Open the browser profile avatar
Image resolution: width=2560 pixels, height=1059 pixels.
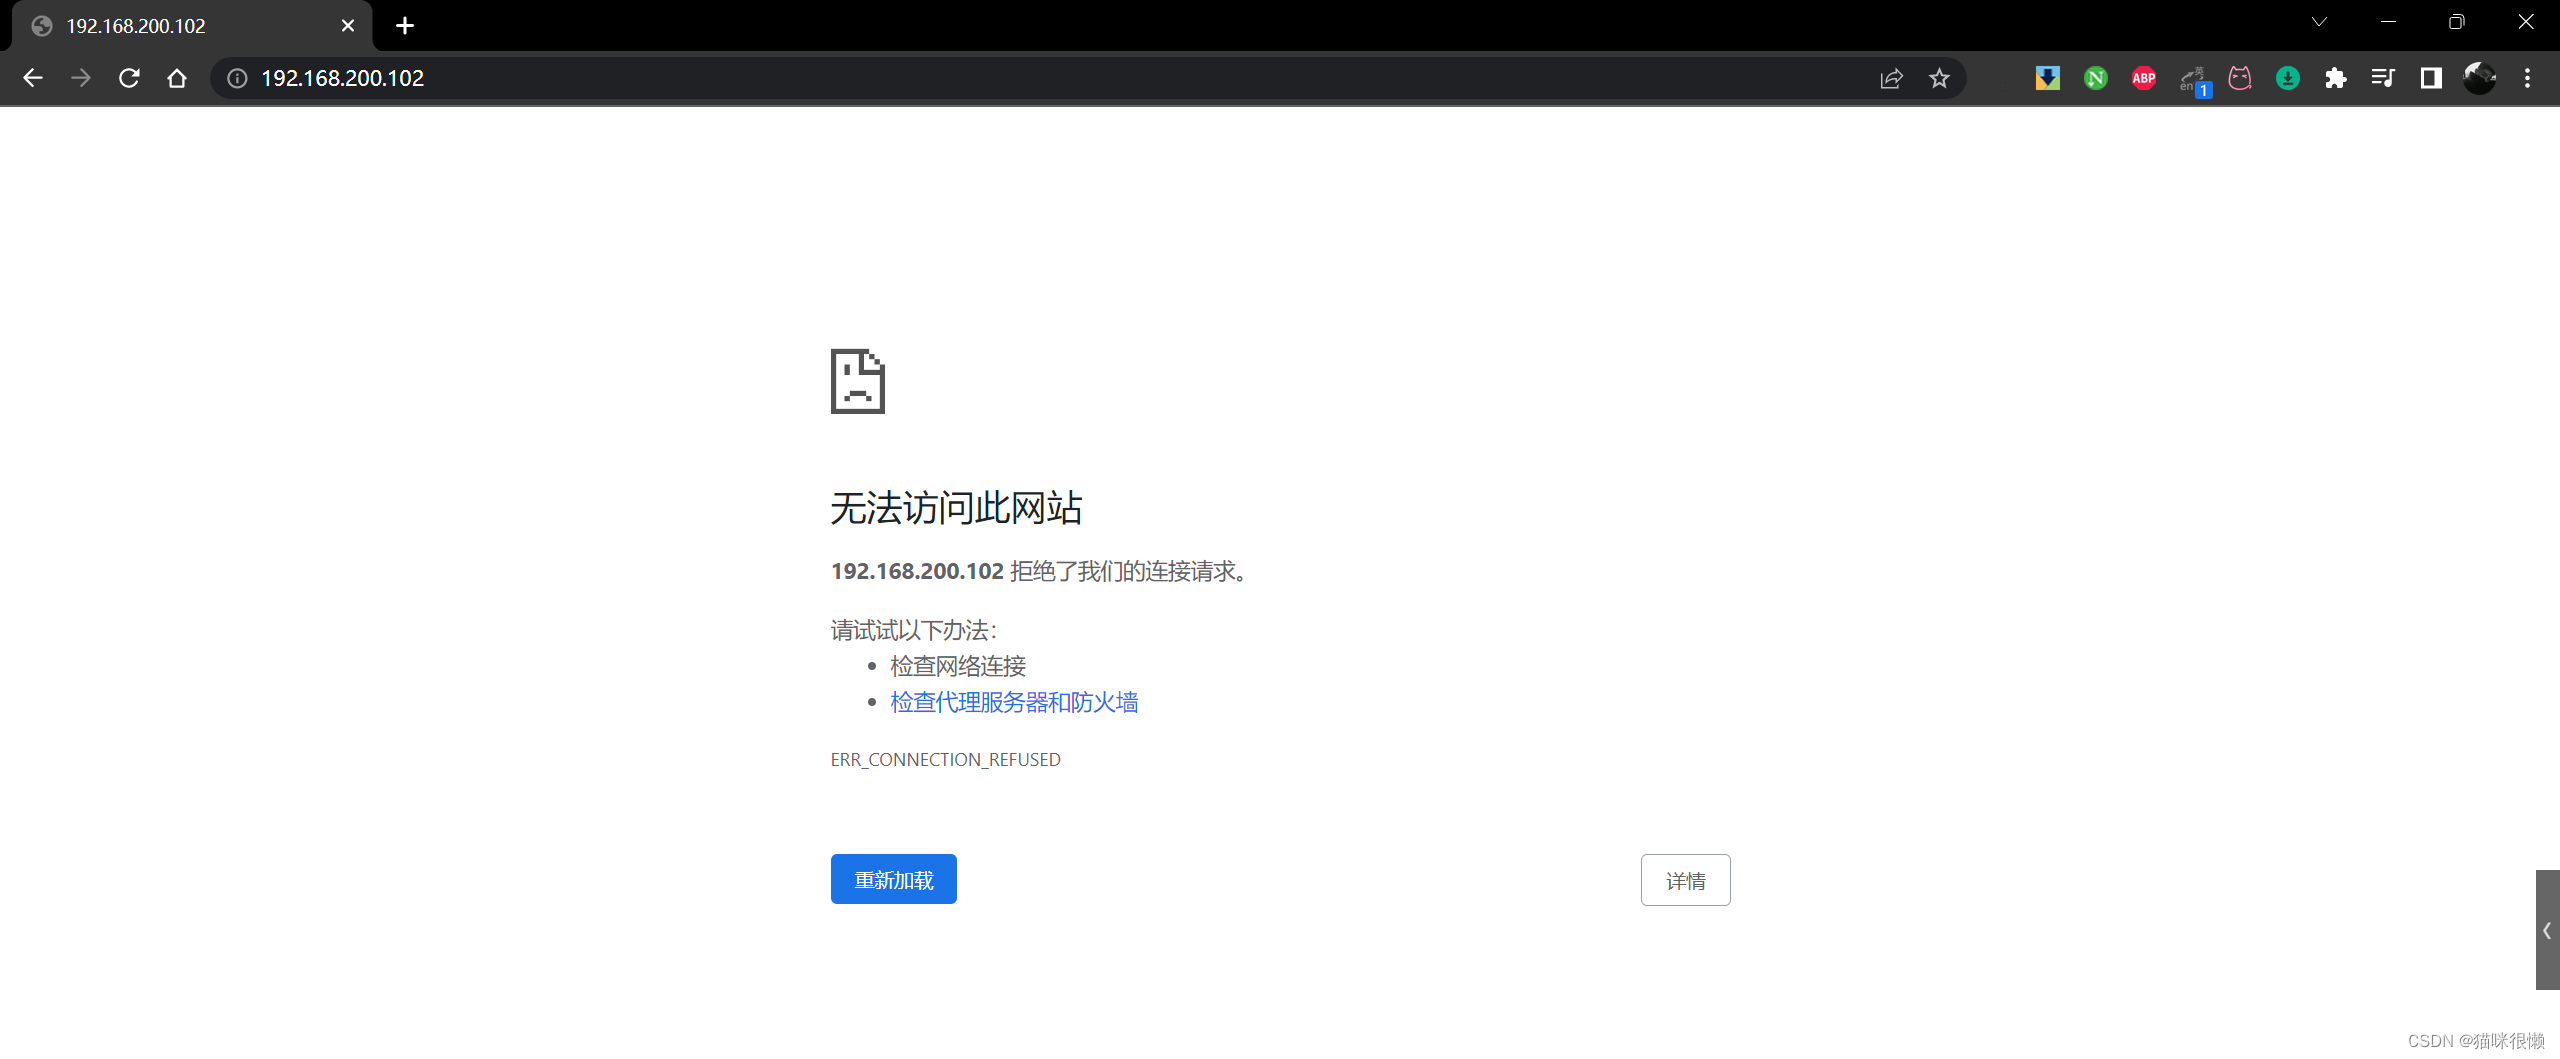point(2478,78)
